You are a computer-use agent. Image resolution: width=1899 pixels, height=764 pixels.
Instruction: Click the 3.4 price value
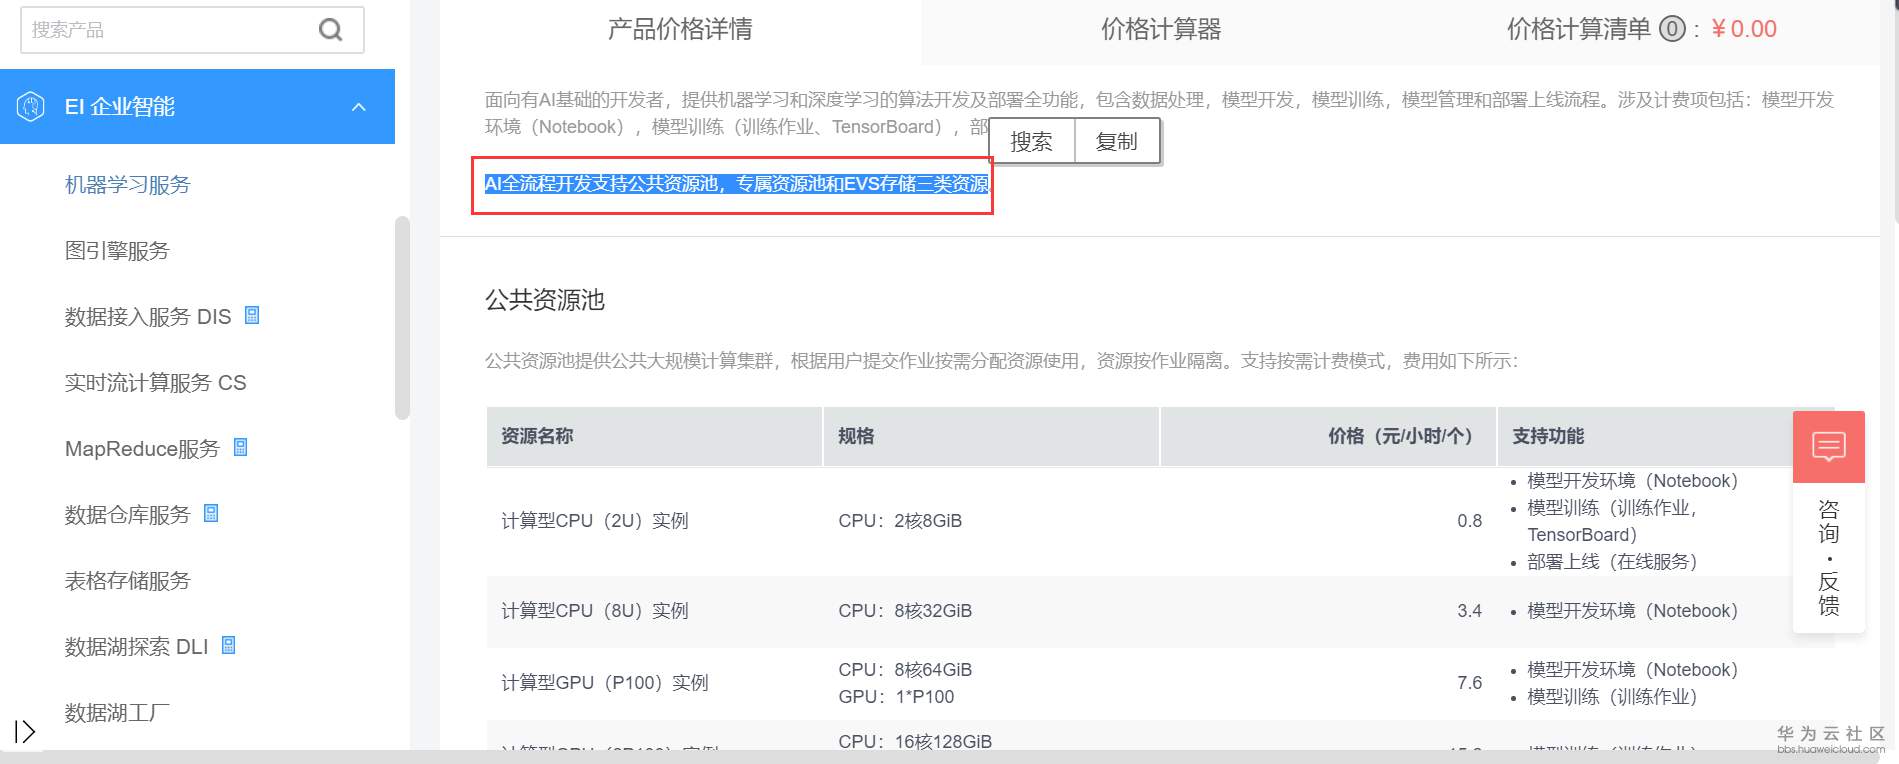click(x=1470, y=611)
